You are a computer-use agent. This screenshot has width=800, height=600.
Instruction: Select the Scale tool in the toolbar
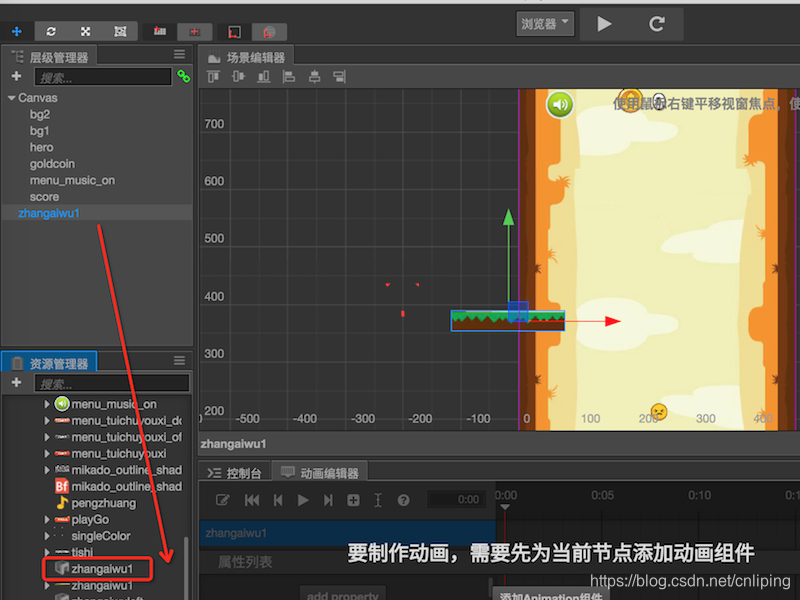[87, 31]
